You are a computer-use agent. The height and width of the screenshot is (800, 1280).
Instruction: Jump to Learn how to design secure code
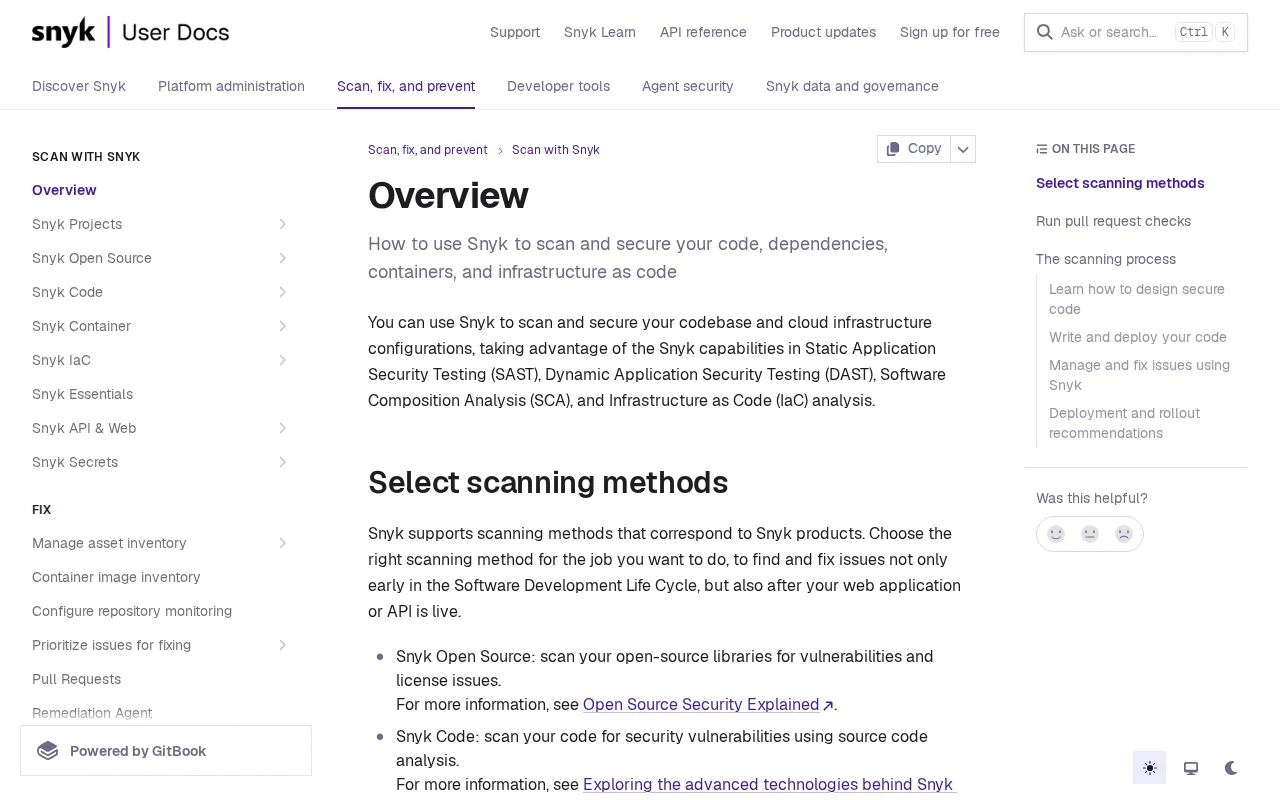(x=1137, y=299)
